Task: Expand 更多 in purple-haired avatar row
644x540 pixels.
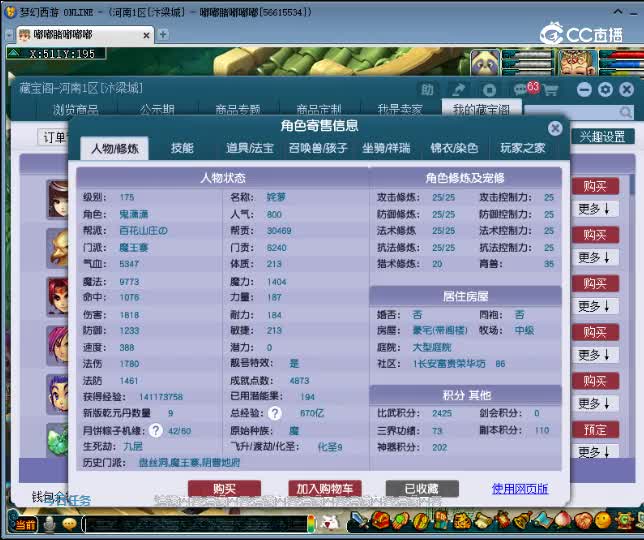Action: tap(595, 404)
